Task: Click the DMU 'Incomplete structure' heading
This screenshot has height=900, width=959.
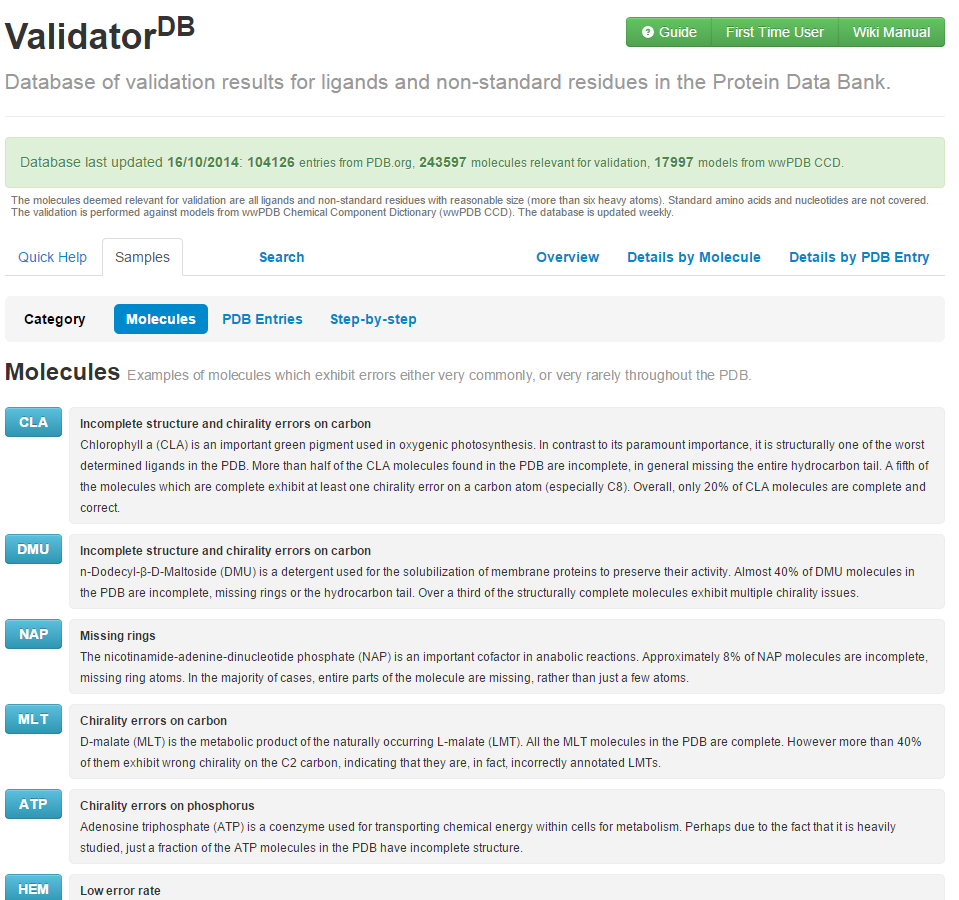Action: tap(226, 551)
